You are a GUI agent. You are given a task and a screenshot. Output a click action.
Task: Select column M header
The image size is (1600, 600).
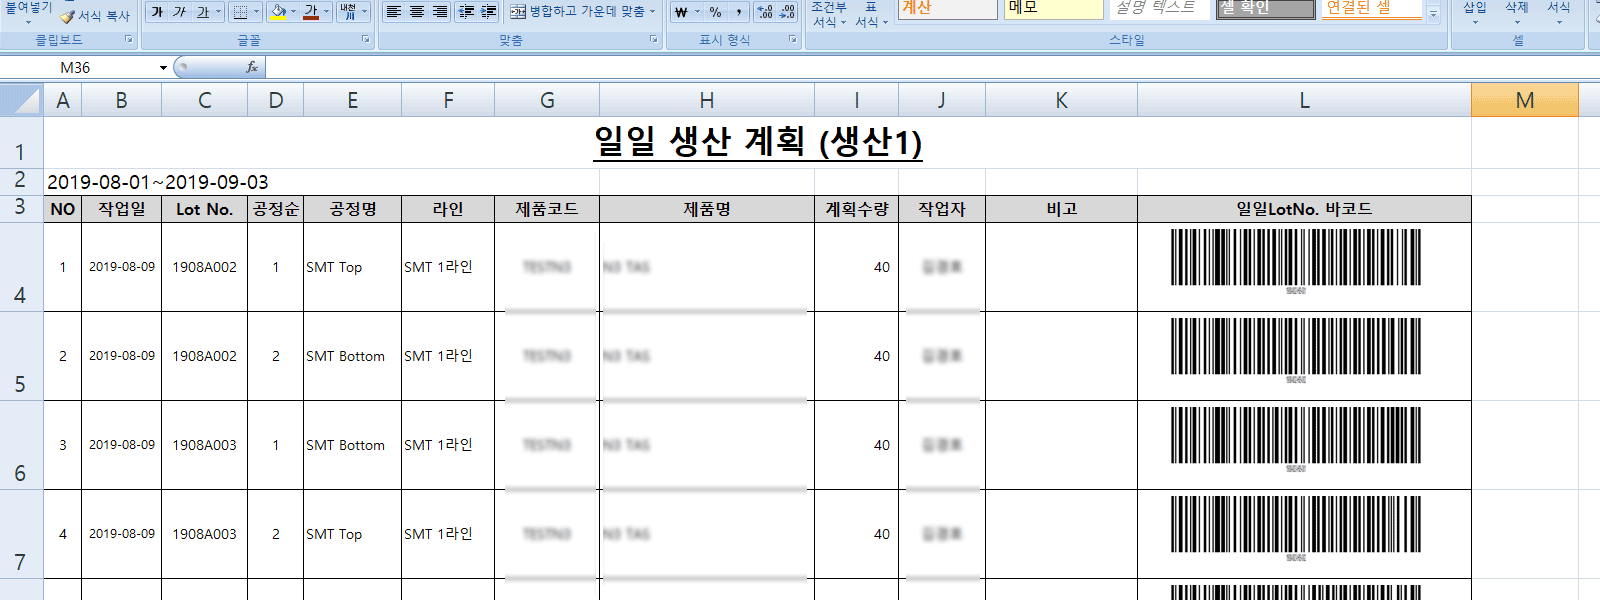[x=1525, y=100]
